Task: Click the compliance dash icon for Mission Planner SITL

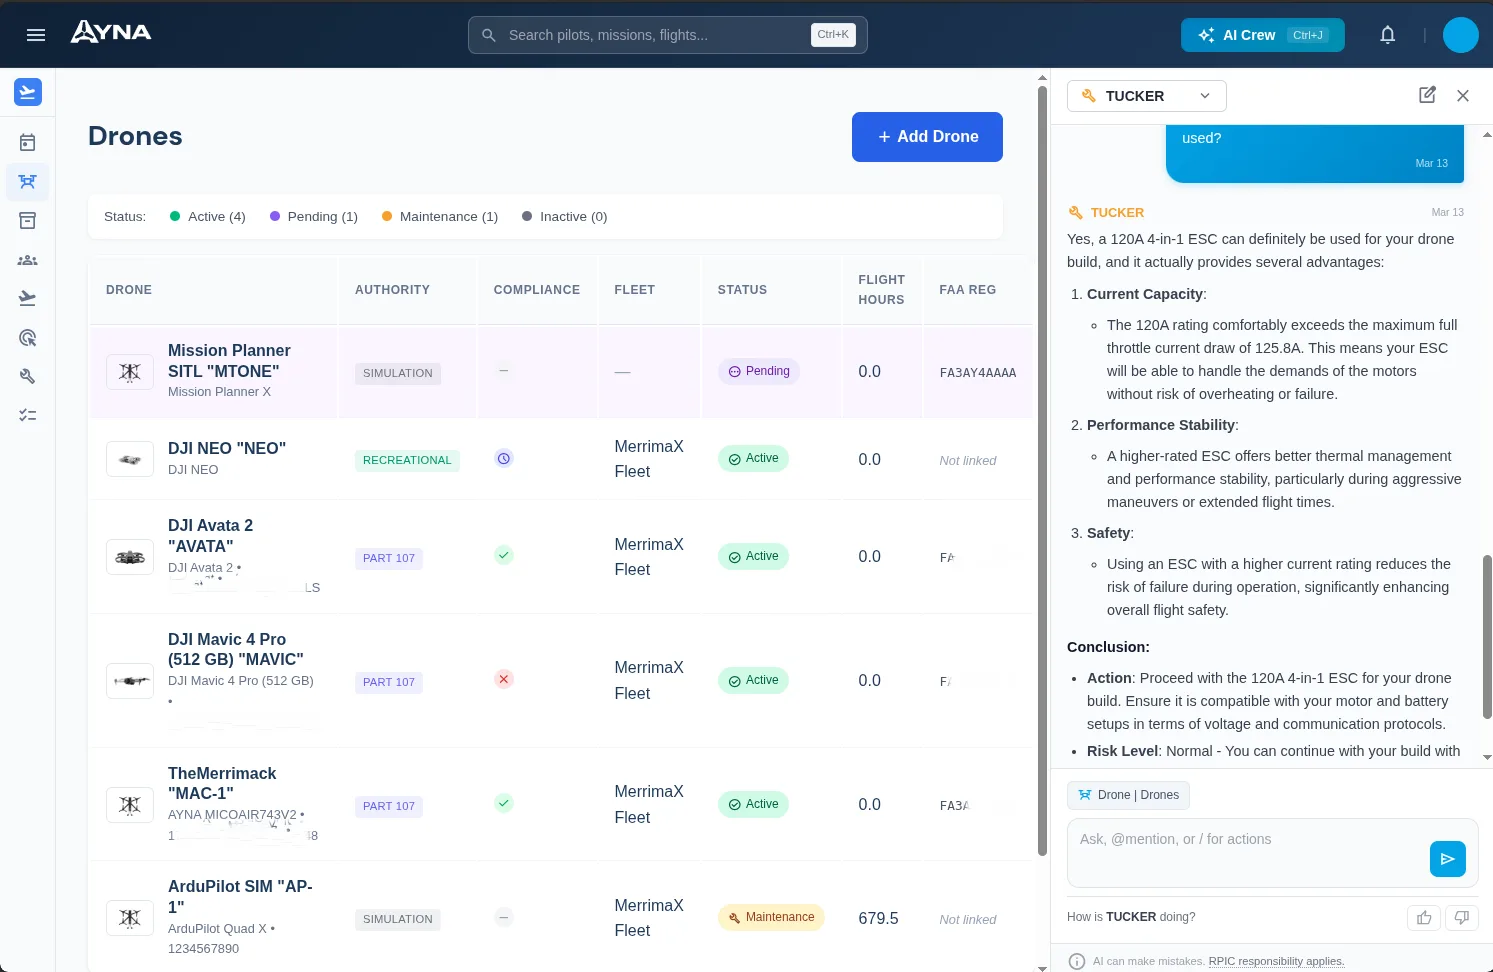Action: coord(504,371)
